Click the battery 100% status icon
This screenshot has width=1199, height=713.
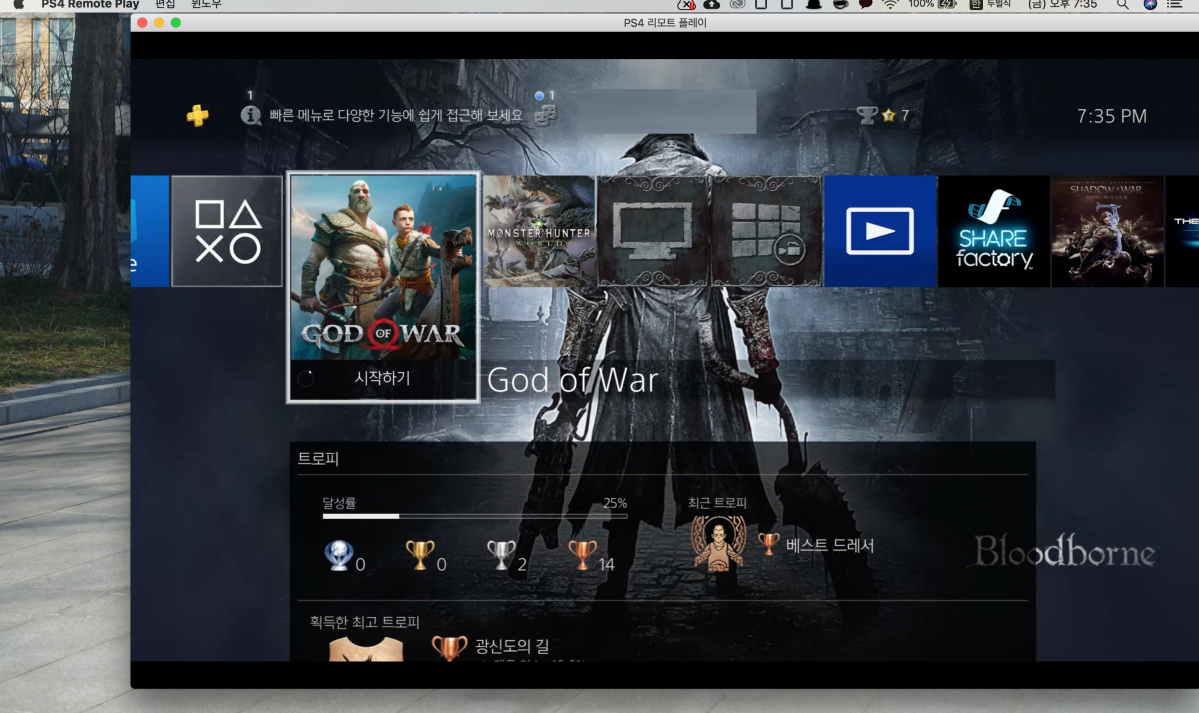[x=933, y=5]
